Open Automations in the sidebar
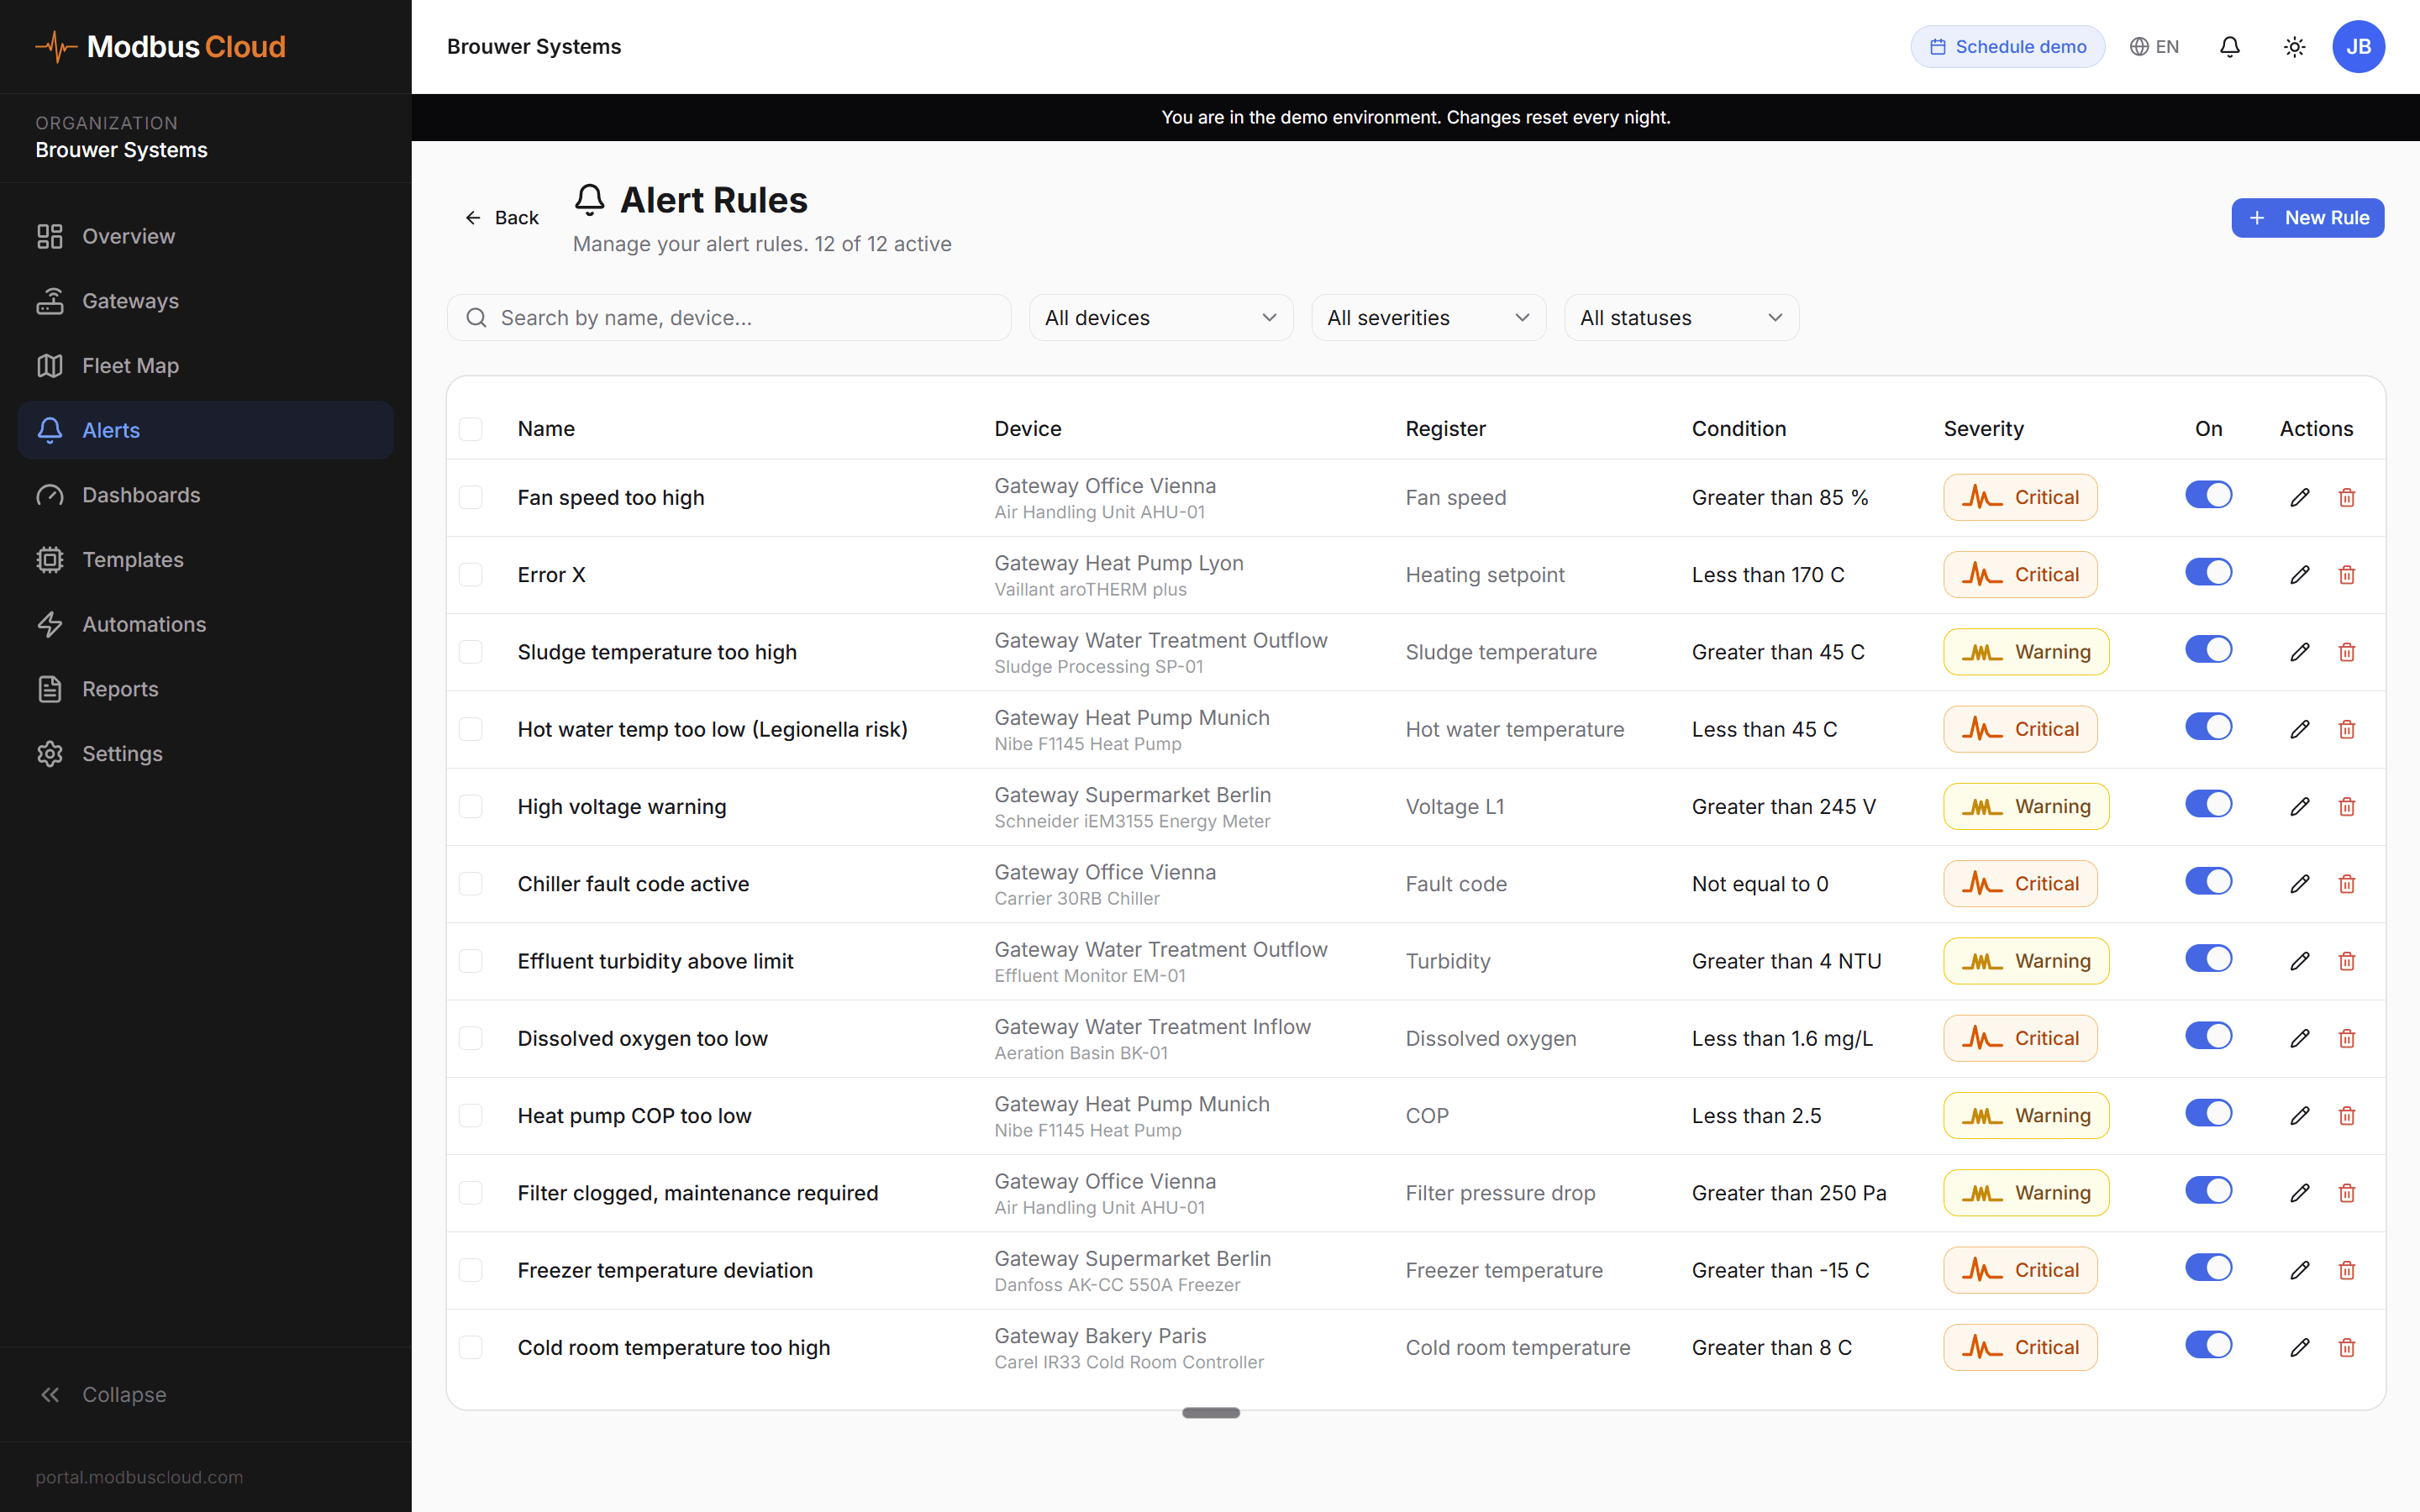 [144, 624]
